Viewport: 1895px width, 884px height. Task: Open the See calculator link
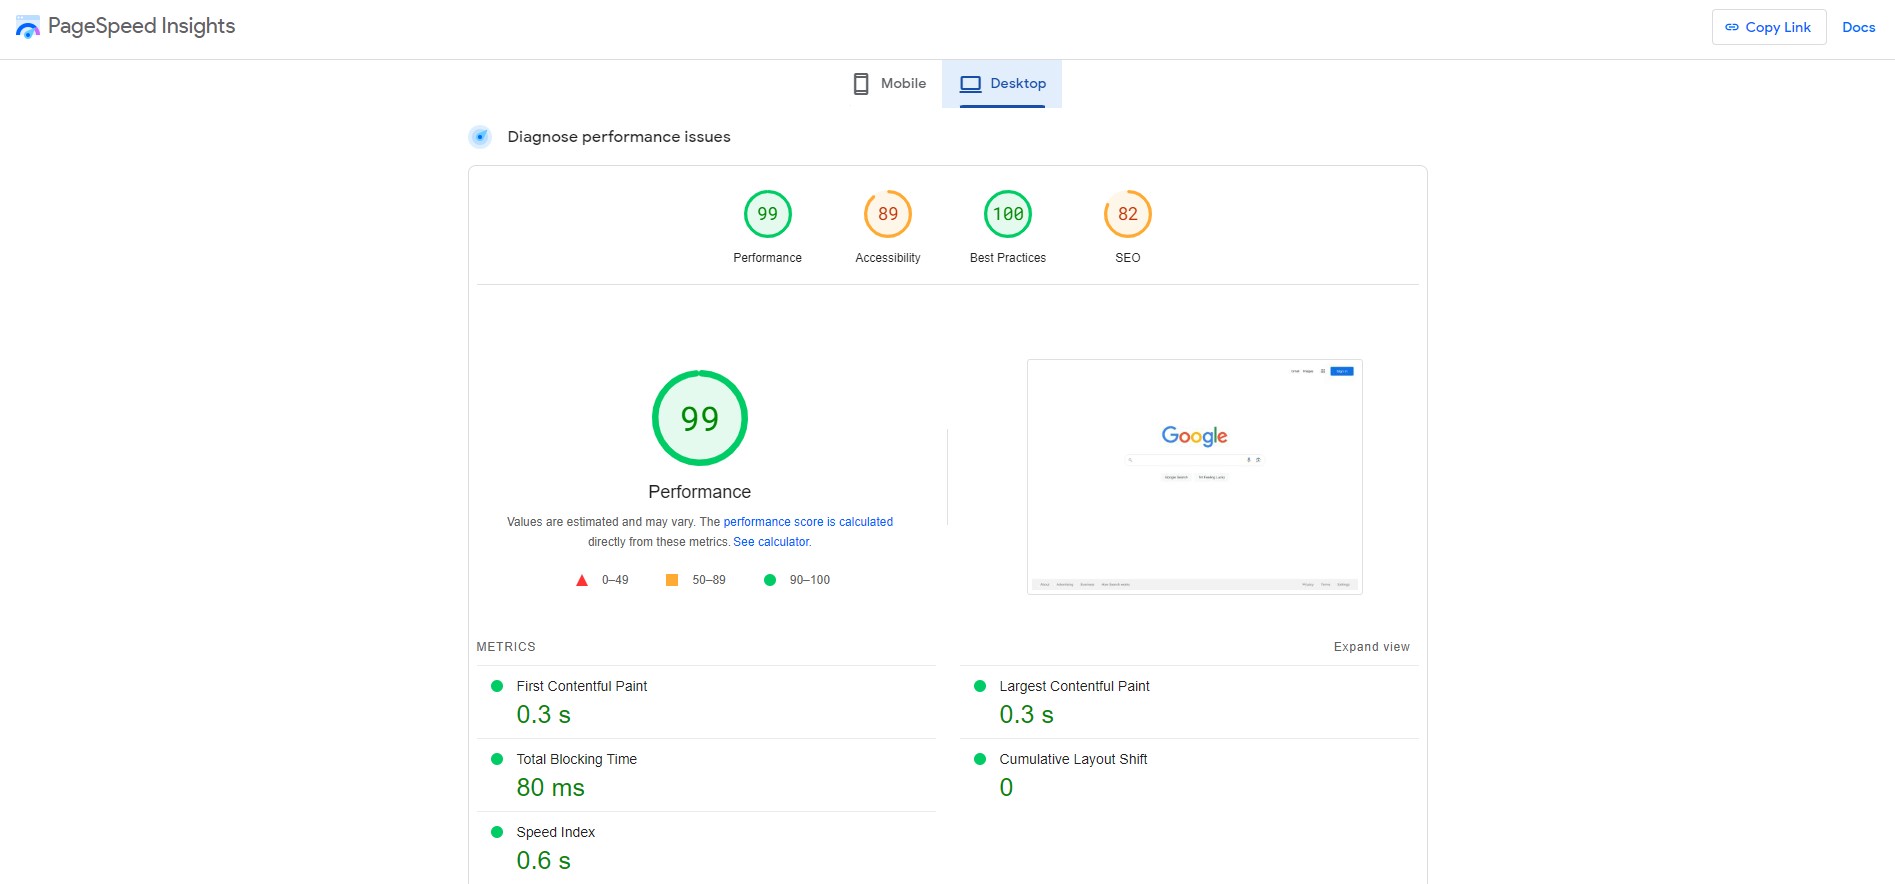coord(771,542)
